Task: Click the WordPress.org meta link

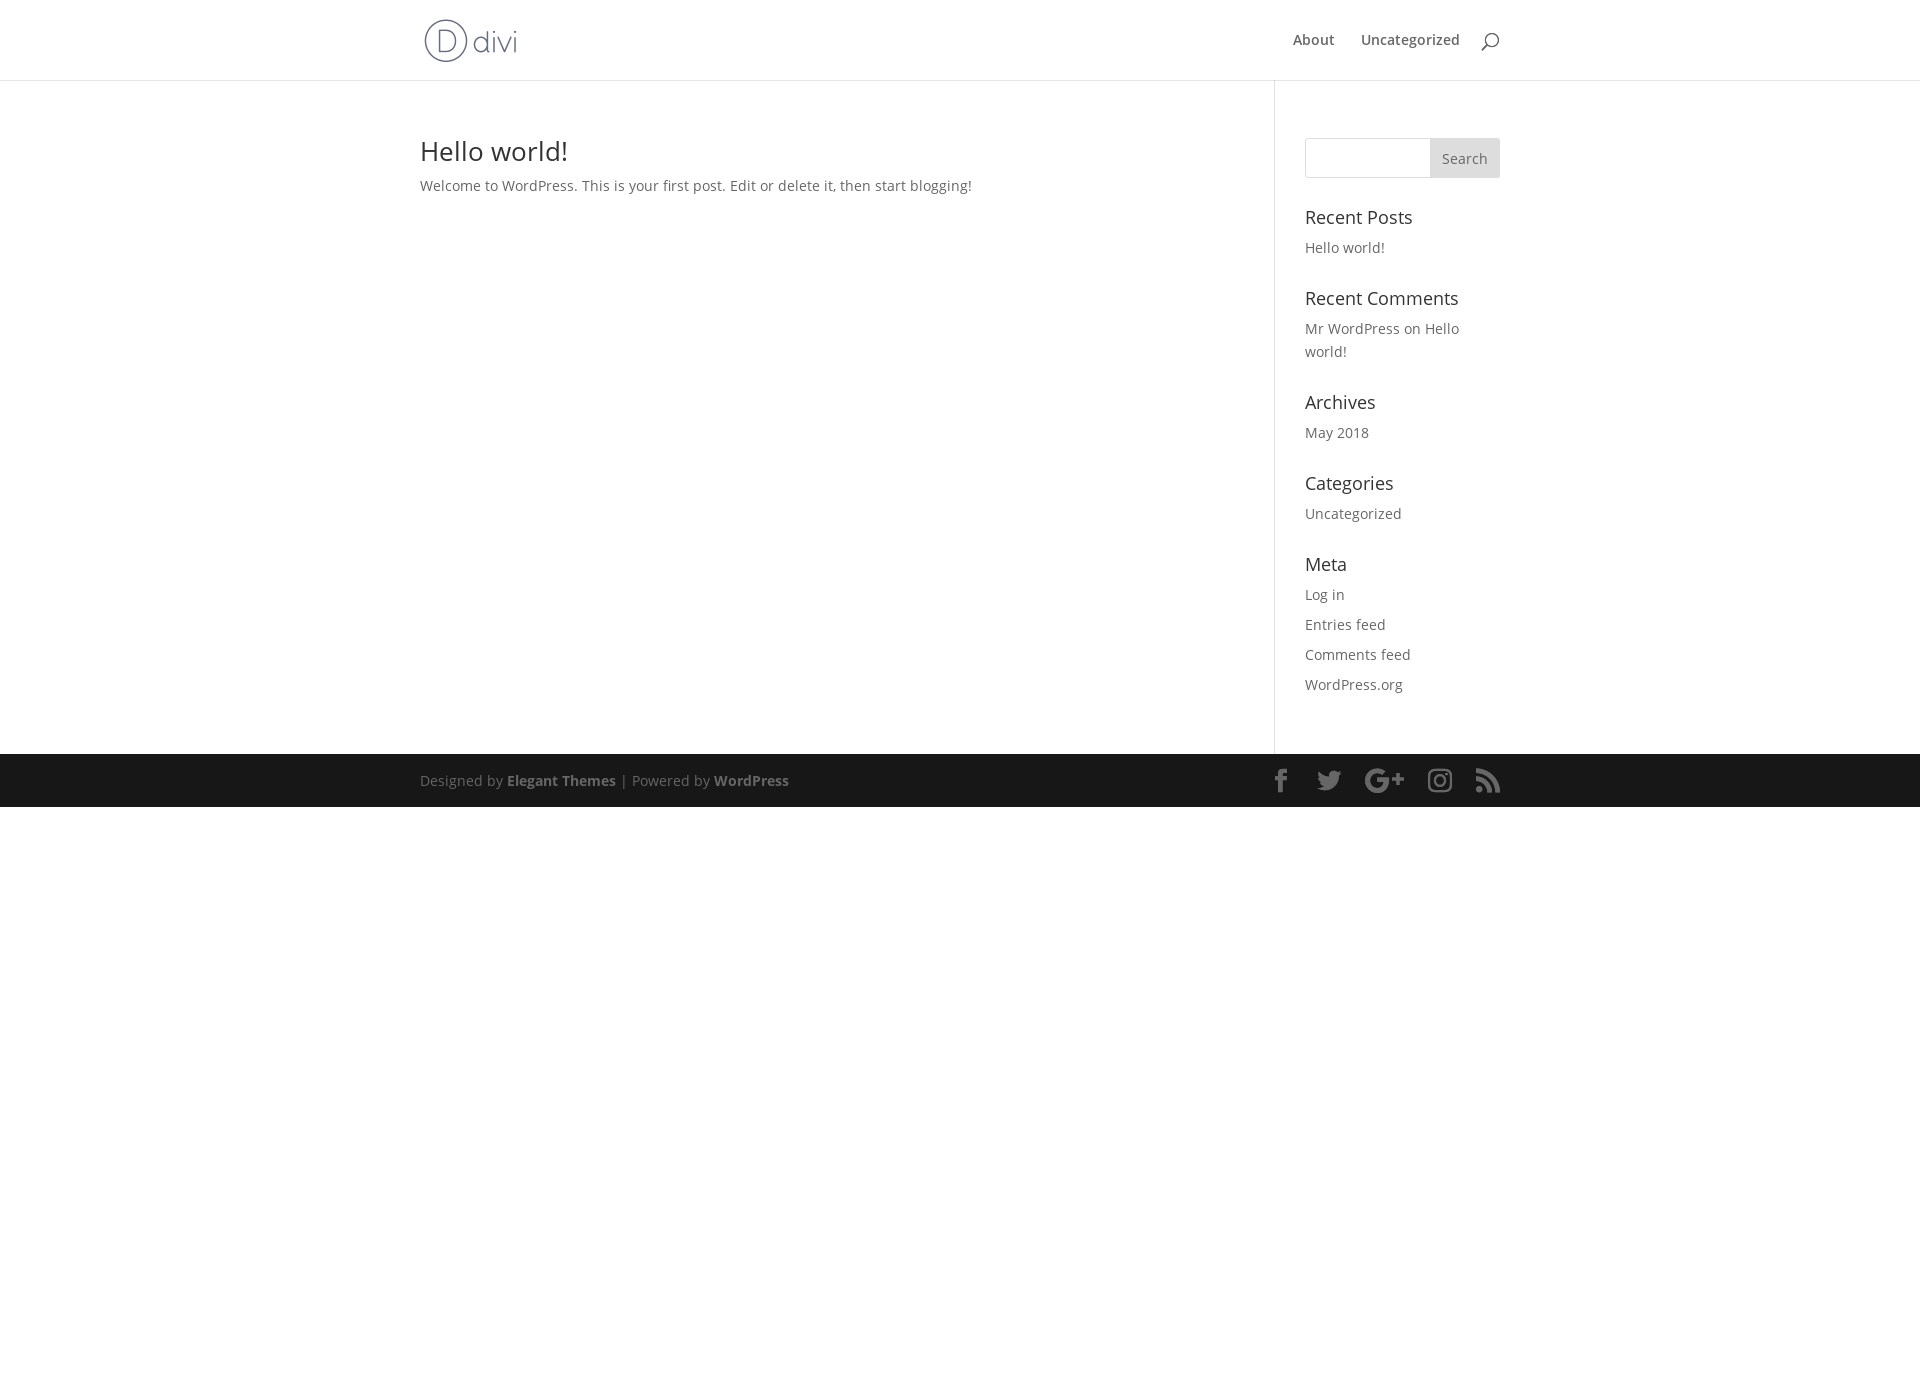Action: [1354, 684]
